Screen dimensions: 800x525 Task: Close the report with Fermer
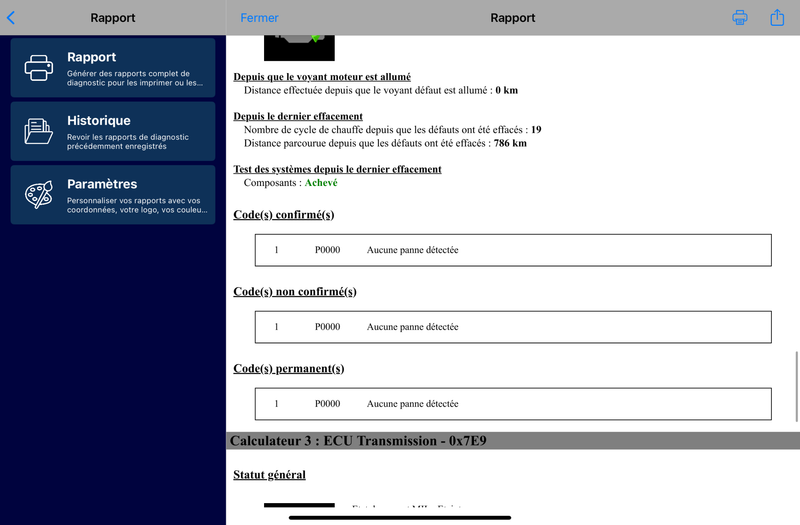[x=259, y=18]
